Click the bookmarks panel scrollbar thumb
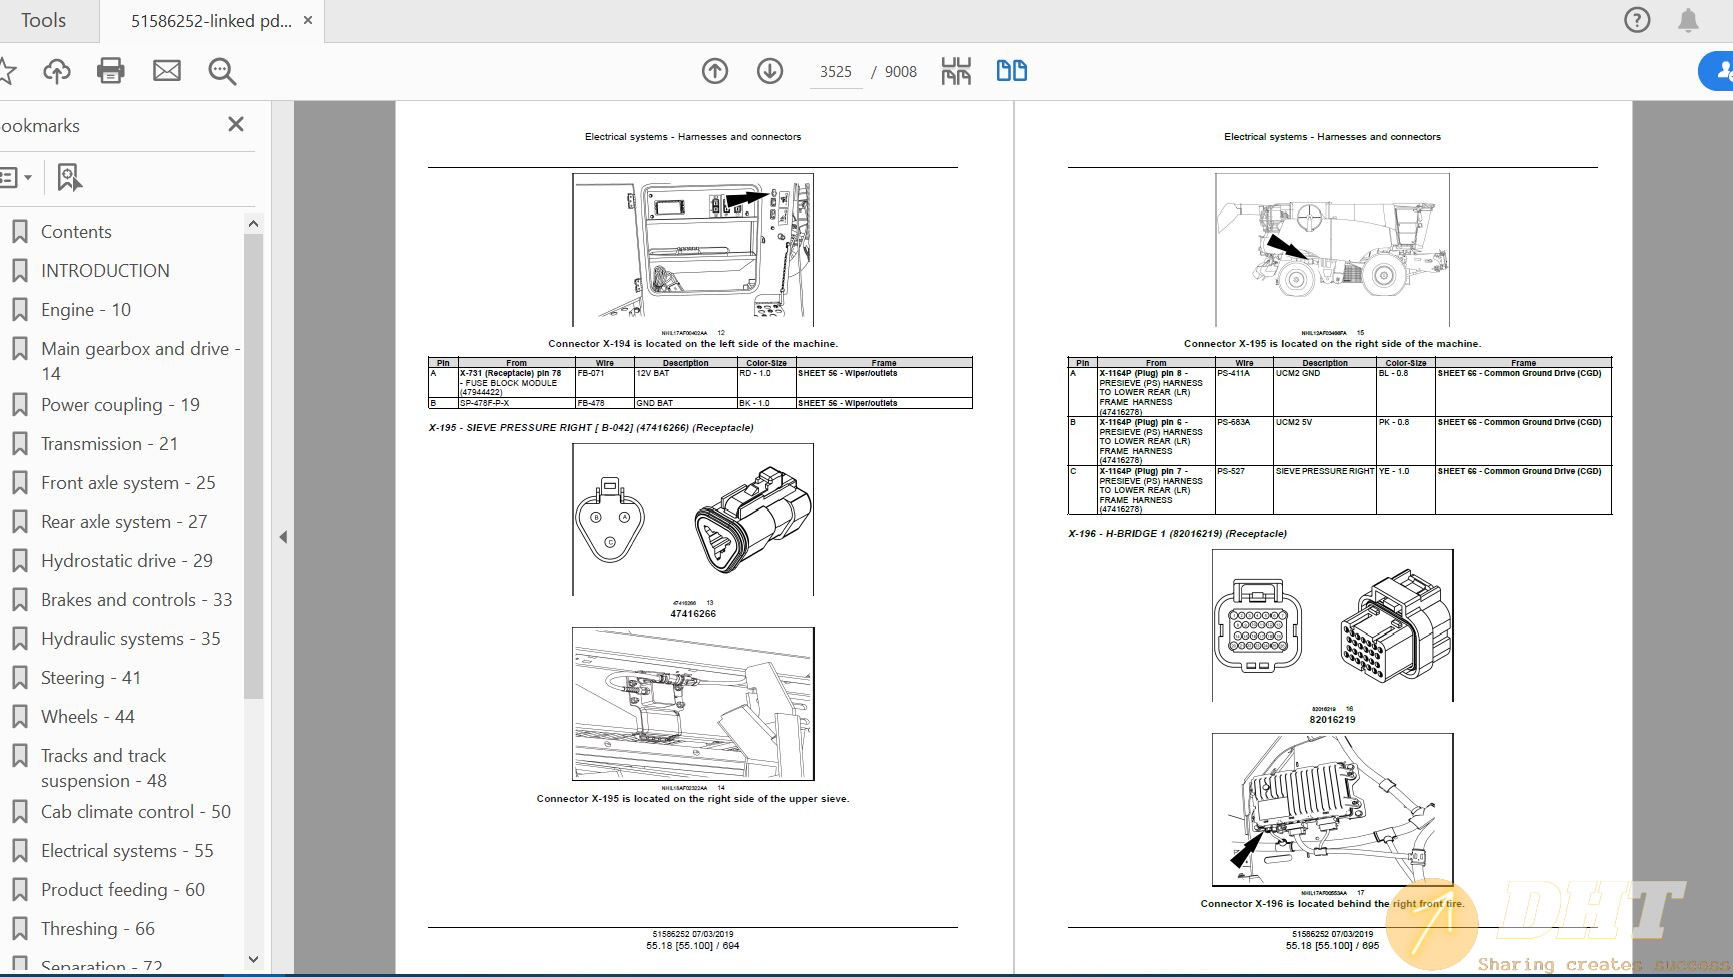1733x977 pixels. tap(253, 466)
